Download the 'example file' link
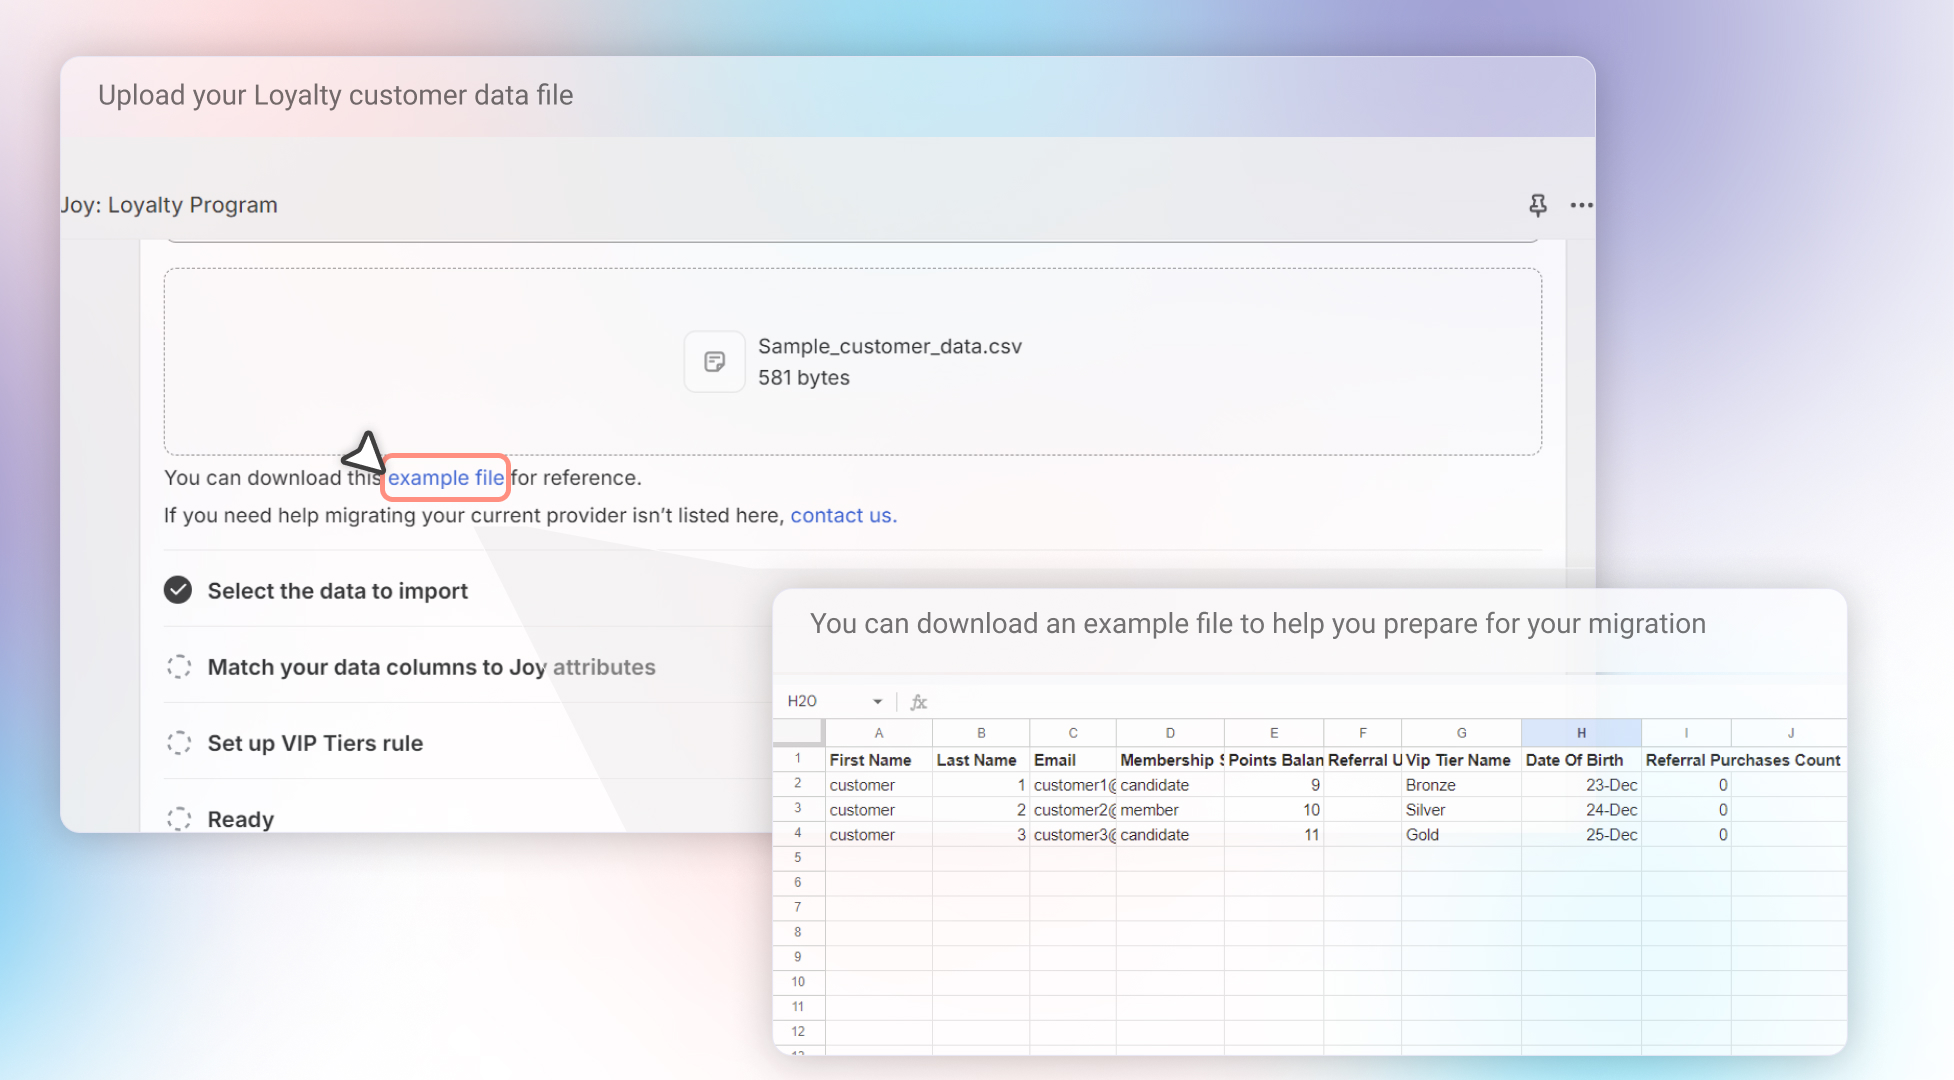The image size is (1954, 1080). point(446,478)
